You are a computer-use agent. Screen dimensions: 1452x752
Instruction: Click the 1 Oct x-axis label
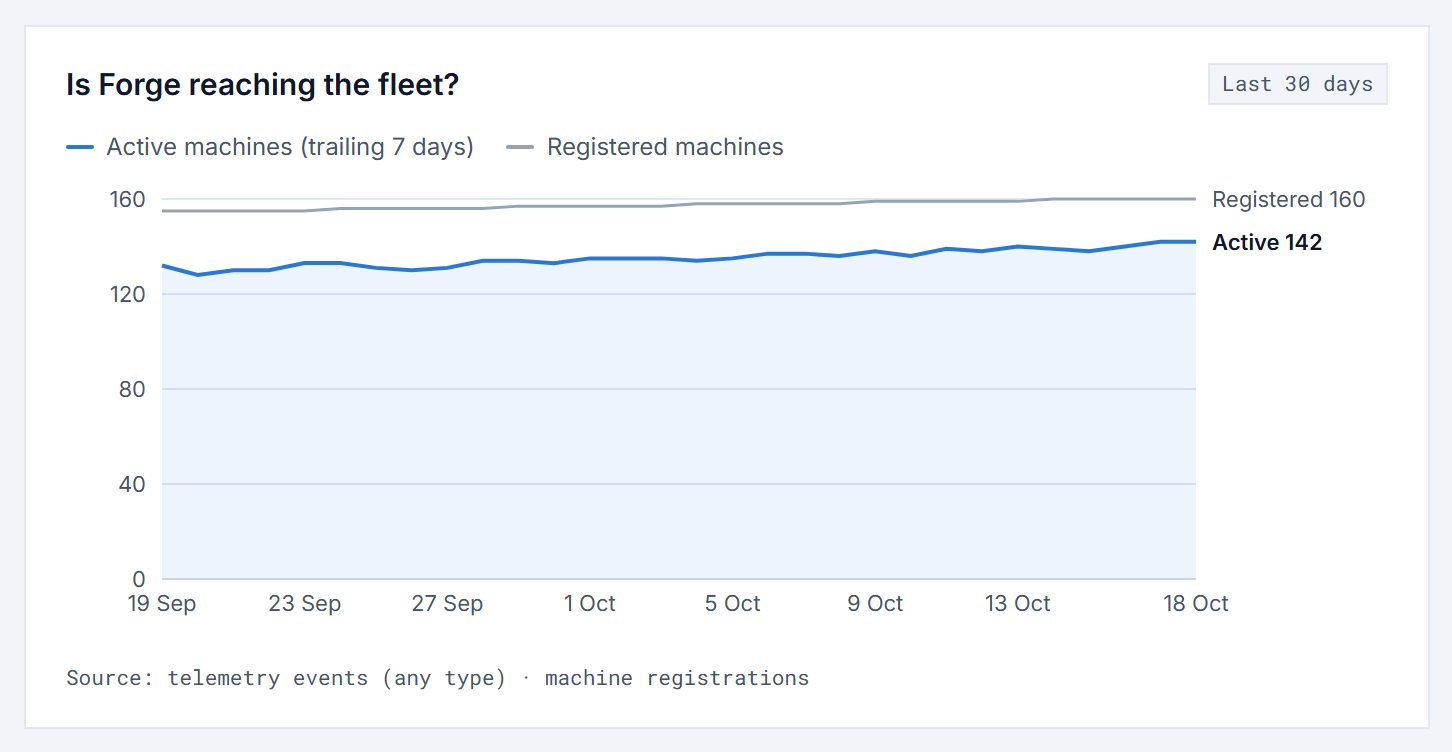click(x=590, y=604)
